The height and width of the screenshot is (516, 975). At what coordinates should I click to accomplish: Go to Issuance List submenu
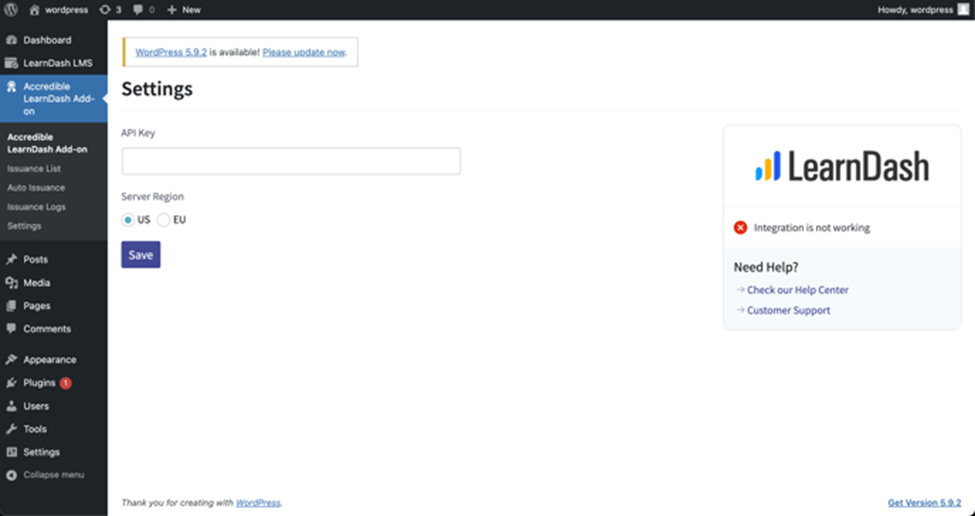[x=34, y=168]
